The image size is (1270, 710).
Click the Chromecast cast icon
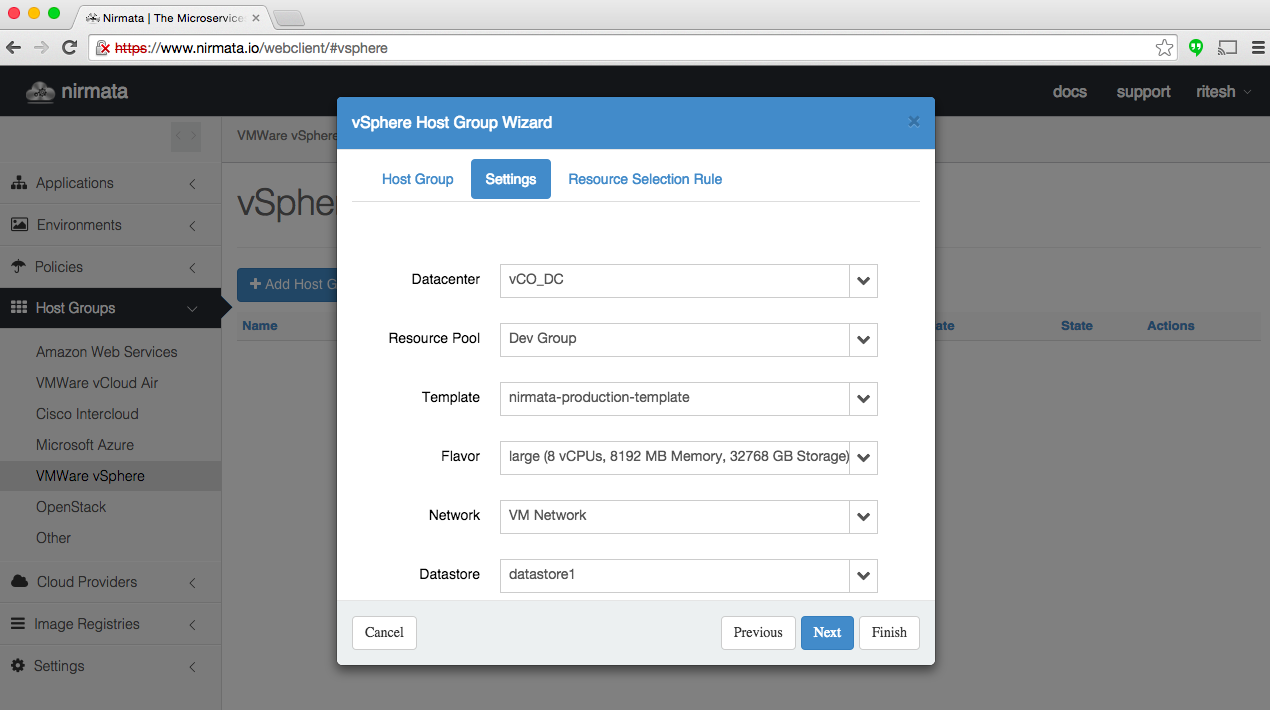1228,47
